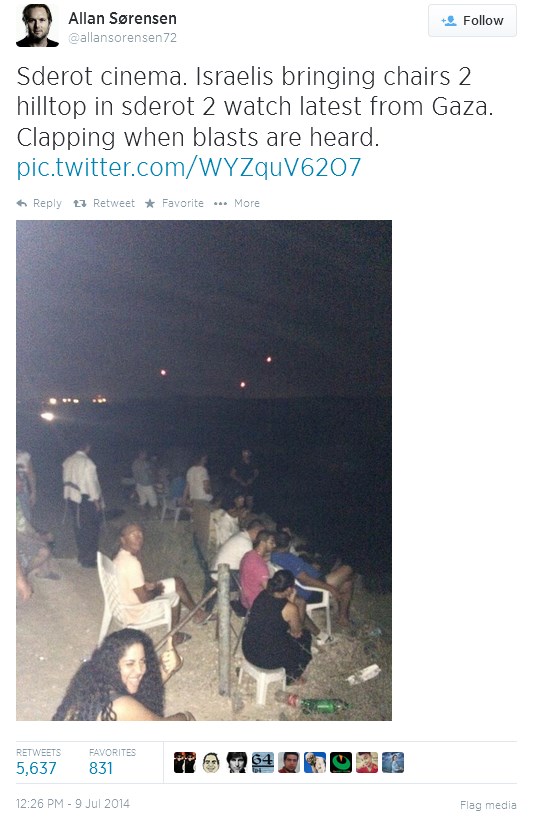This screenshot has width=545, height=825.
Task: View the 5,637 retweets count
Action: click(x=36, y=768)
